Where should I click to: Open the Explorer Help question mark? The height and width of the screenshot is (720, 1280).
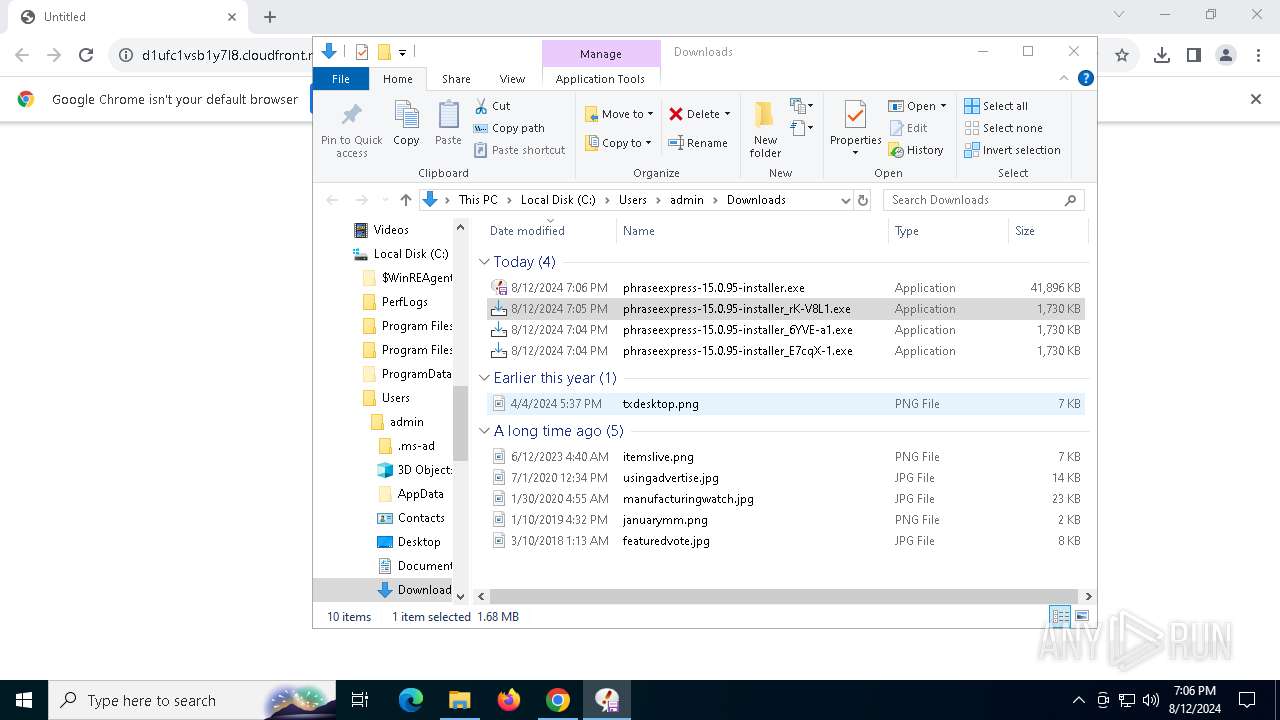coord(1085,78)
